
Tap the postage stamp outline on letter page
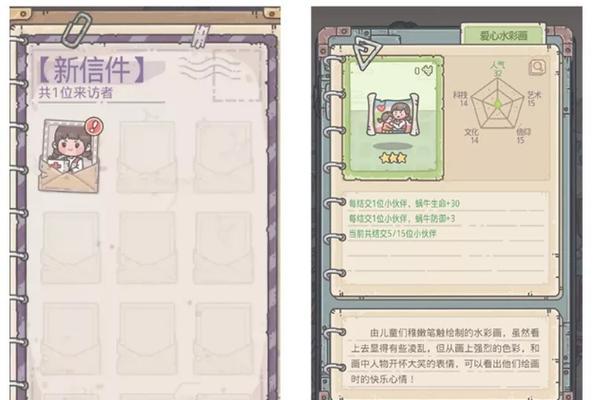point(238,76)
